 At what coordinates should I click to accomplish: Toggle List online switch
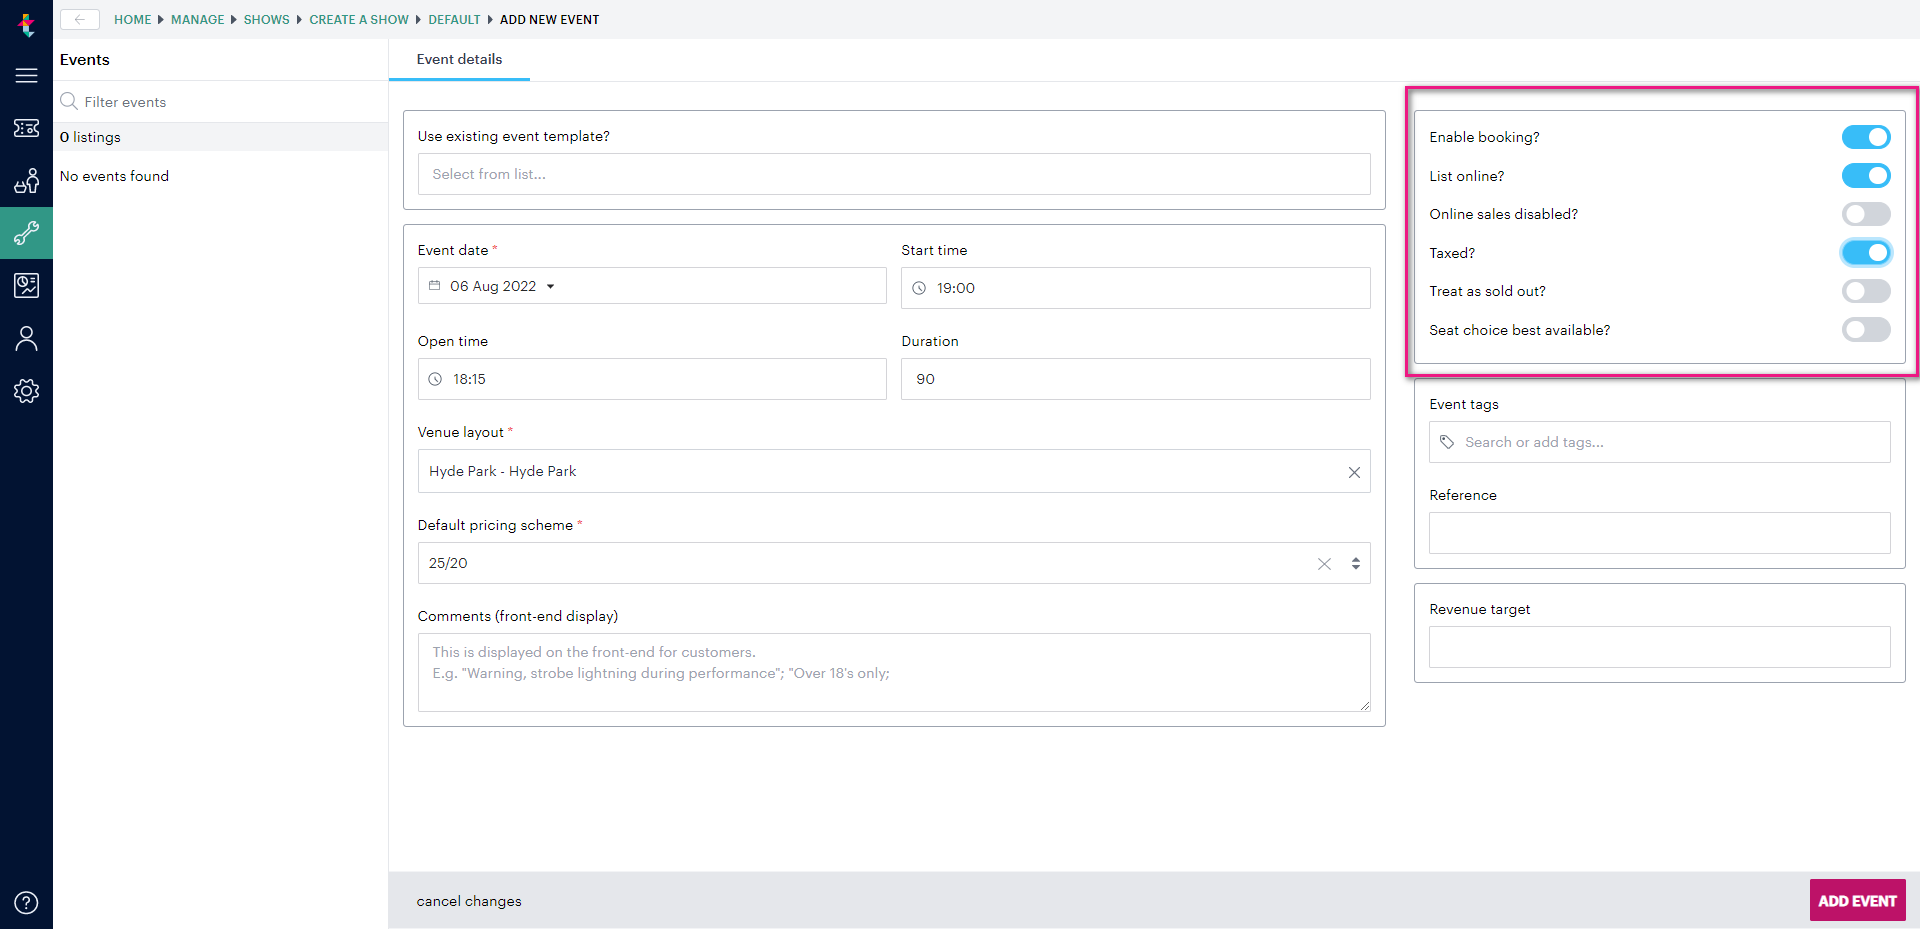tap(1866, 176)
